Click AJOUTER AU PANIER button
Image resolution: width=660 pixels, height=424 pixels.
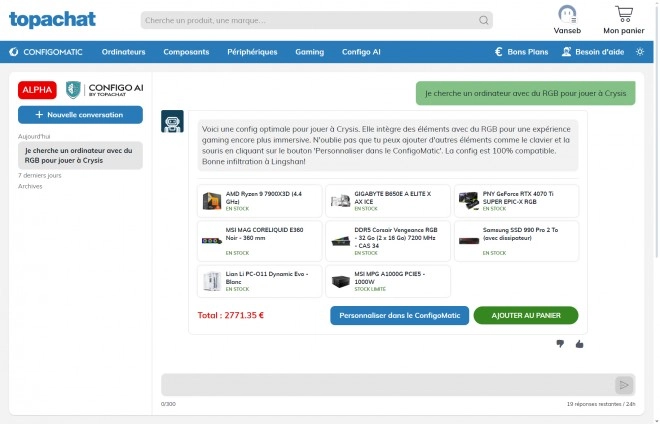pos(526,315)
